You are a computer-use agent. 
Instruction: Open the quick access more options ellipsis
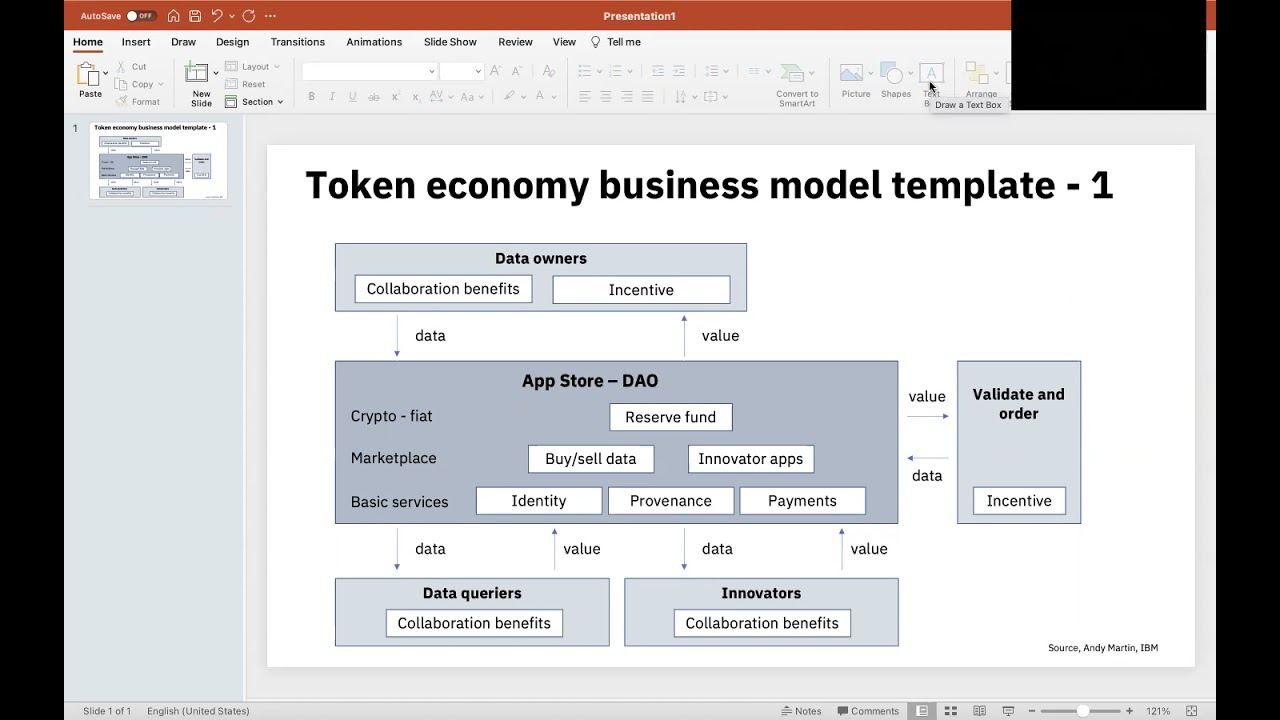click(x=270, y=16)
